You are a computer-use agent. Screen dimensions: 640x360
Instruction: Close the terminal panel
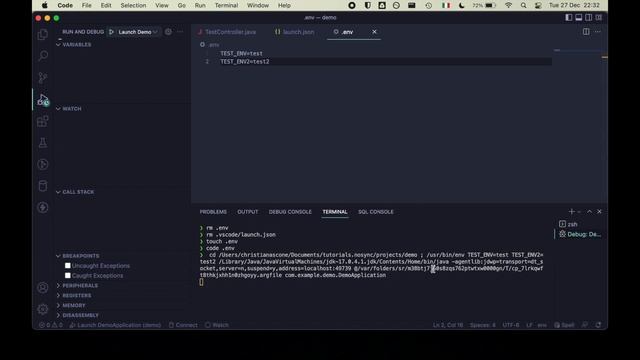coord(599,211)
